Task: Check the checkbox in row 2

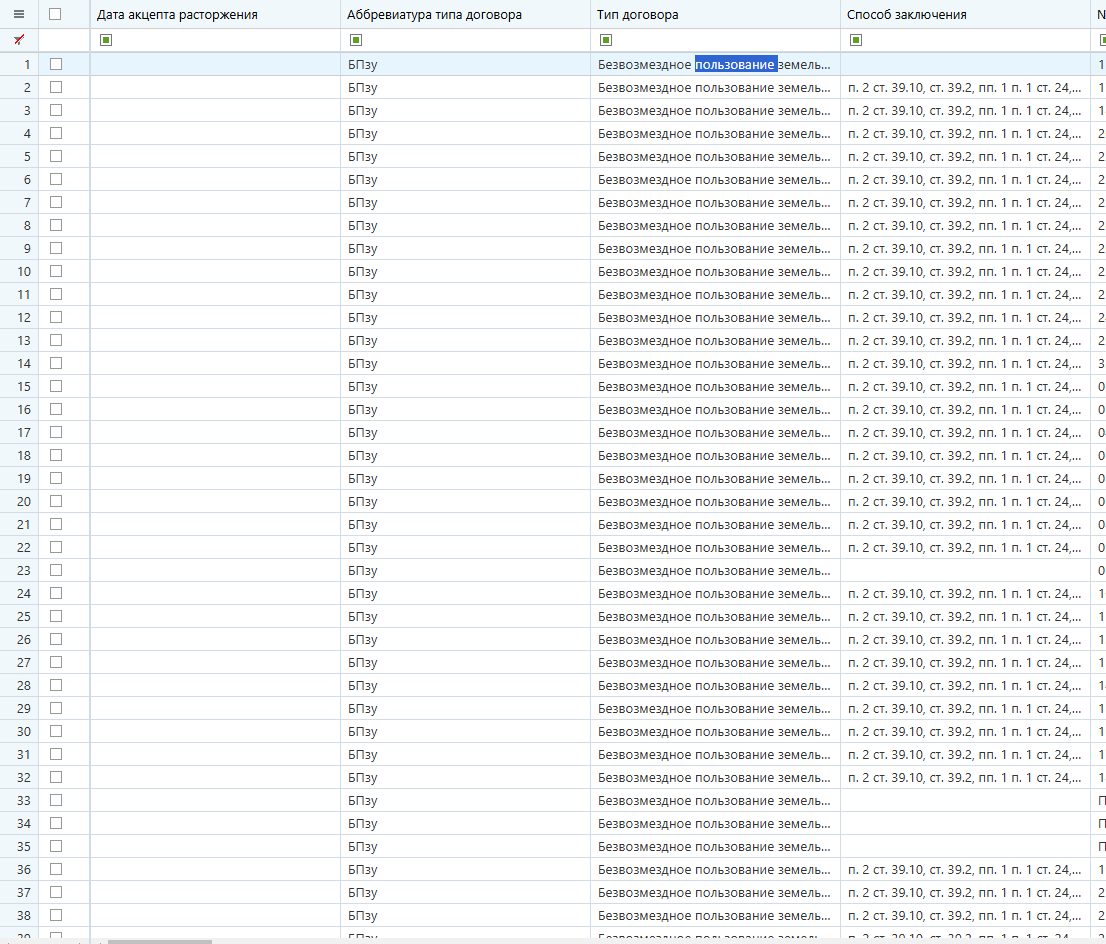Action: click(56, 87)
